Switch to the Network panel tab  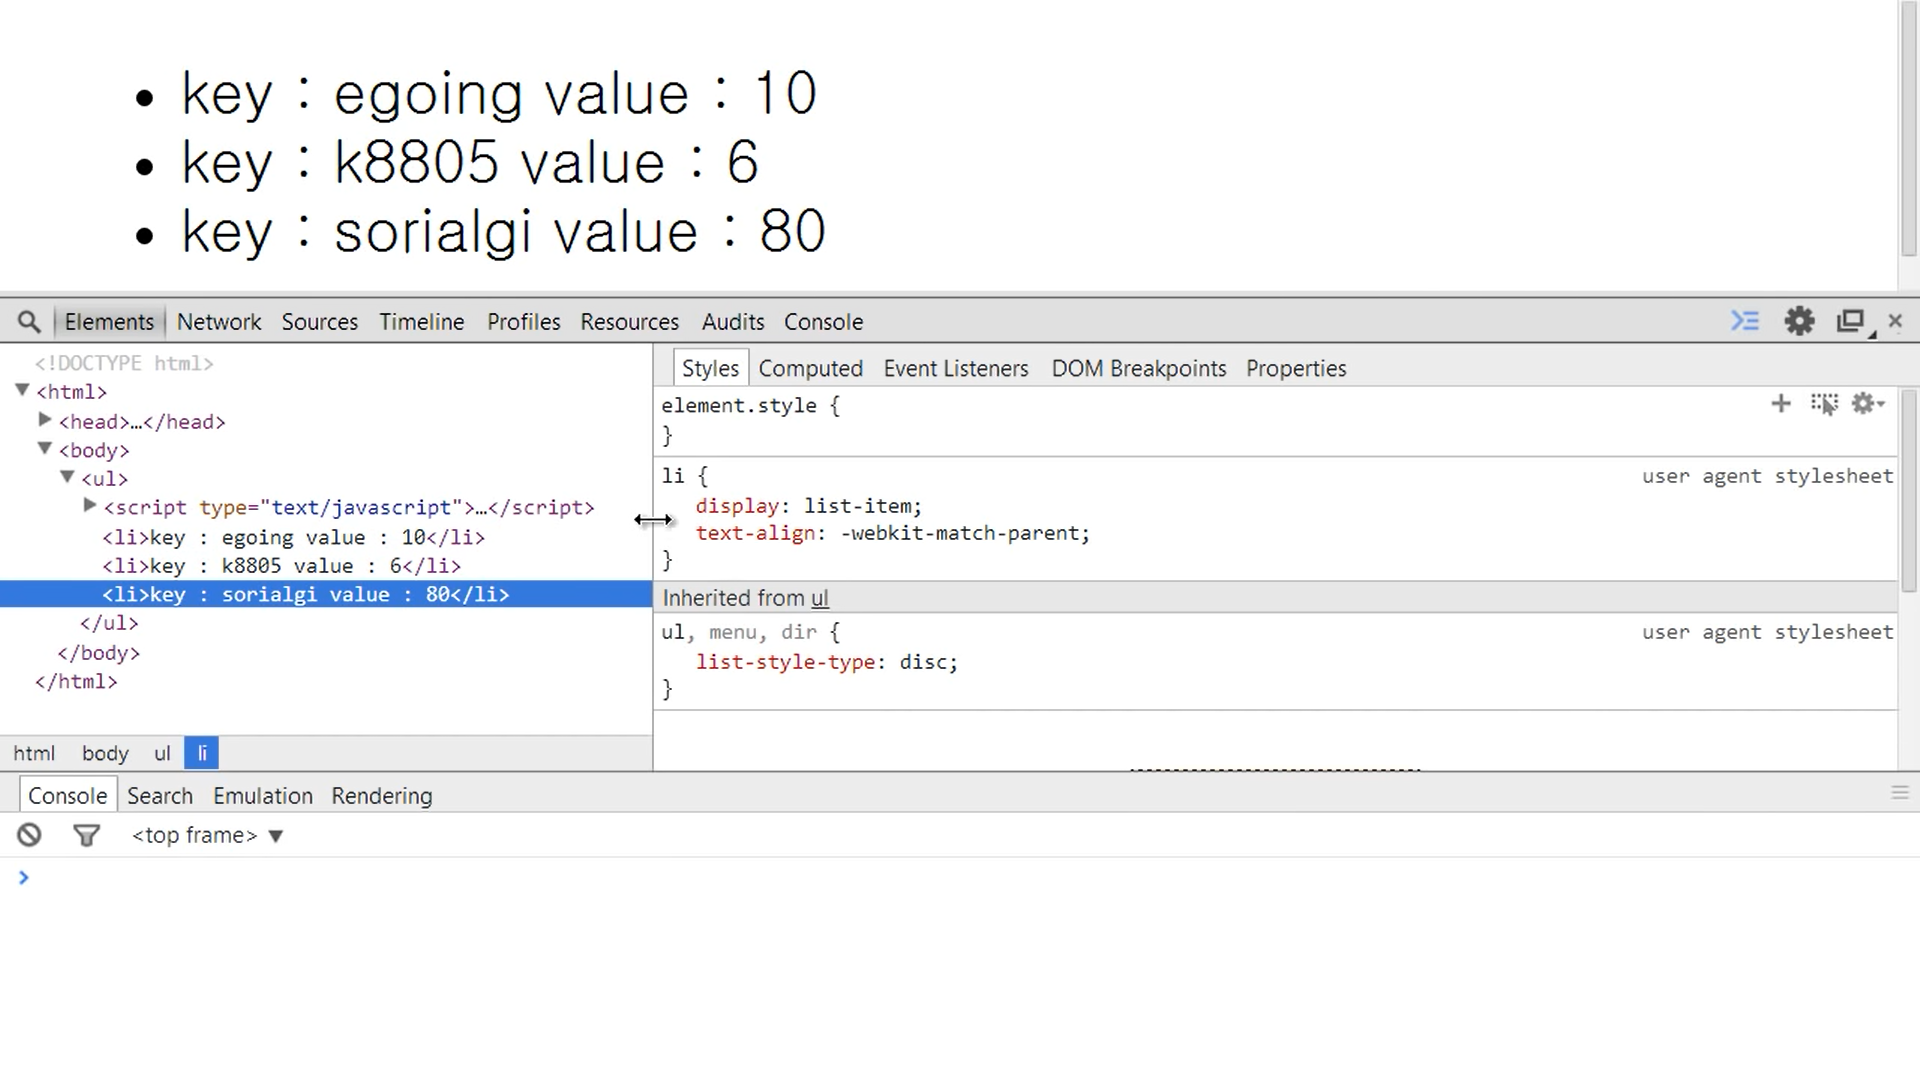[218, 322]
